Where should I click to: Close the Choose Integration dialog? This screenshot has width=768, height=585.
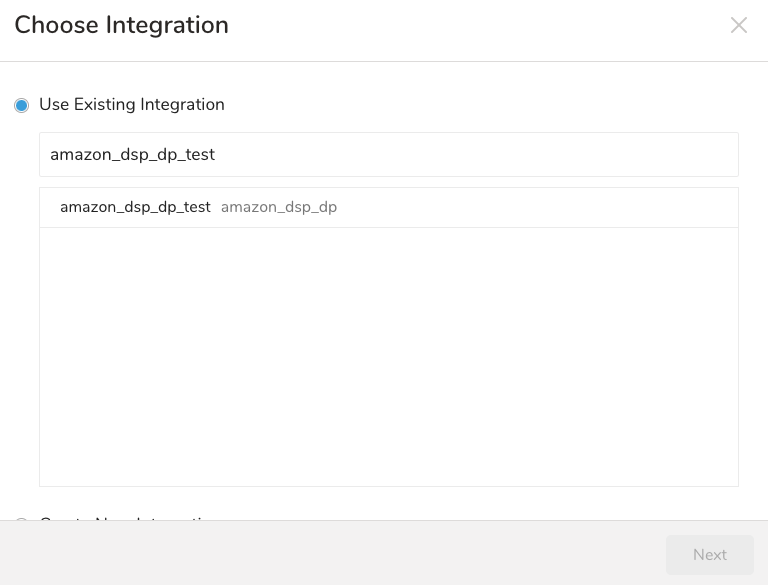pyautogui.click(x=738, y=25)
